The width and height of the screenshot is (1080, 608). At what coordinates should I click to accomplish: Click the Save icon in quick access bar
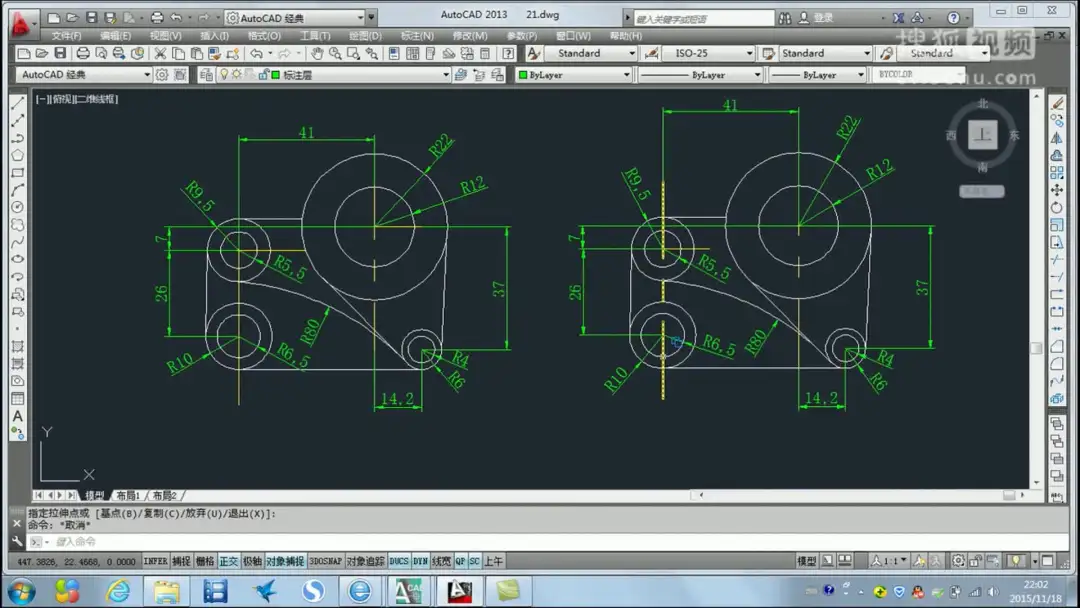coord(91,17)
